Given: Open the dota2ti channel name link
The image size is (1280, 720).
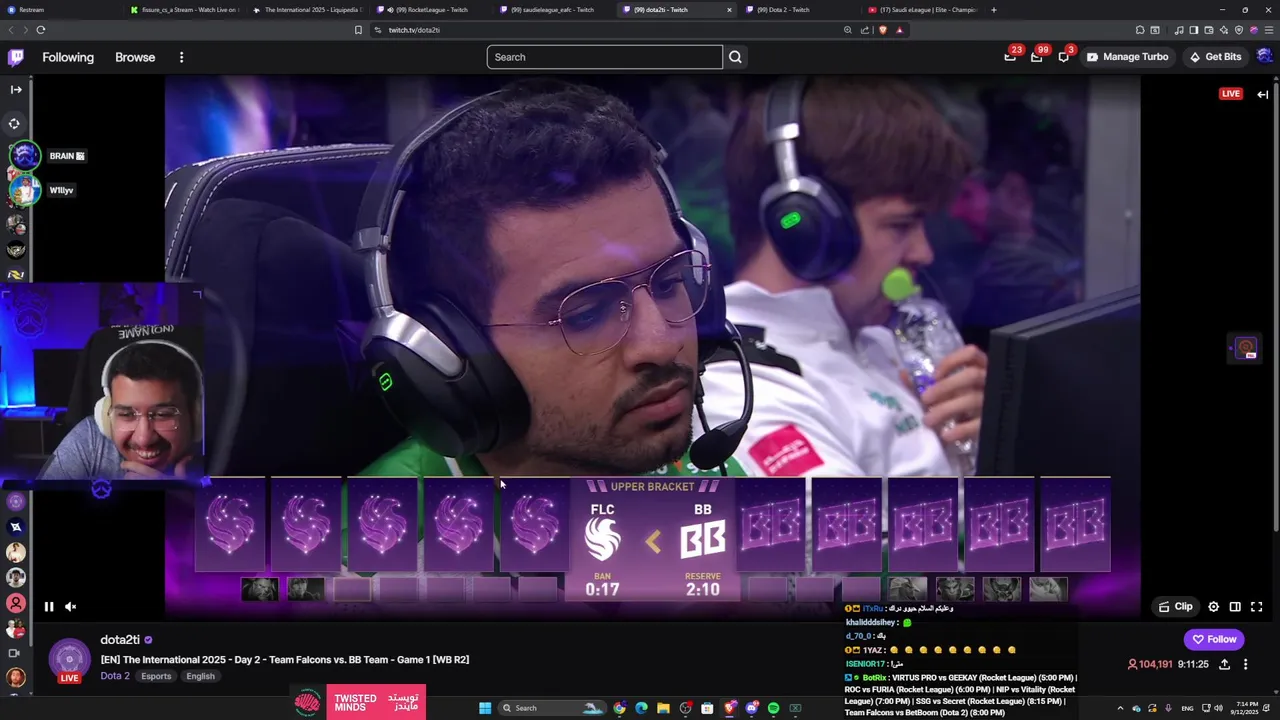Looking at the screenshot, I should point(120,640).
